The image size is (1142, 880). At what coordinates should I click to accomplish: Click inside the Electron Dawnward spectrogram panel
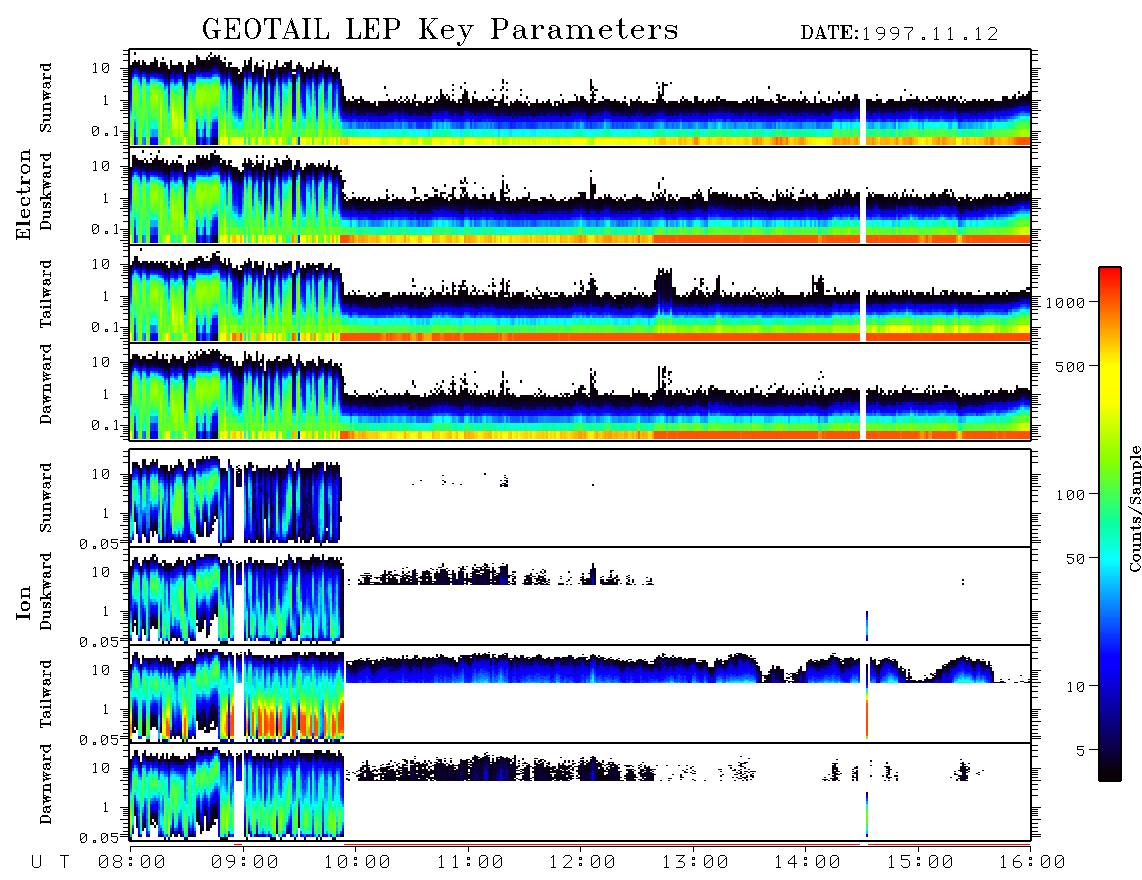[580, 391]
